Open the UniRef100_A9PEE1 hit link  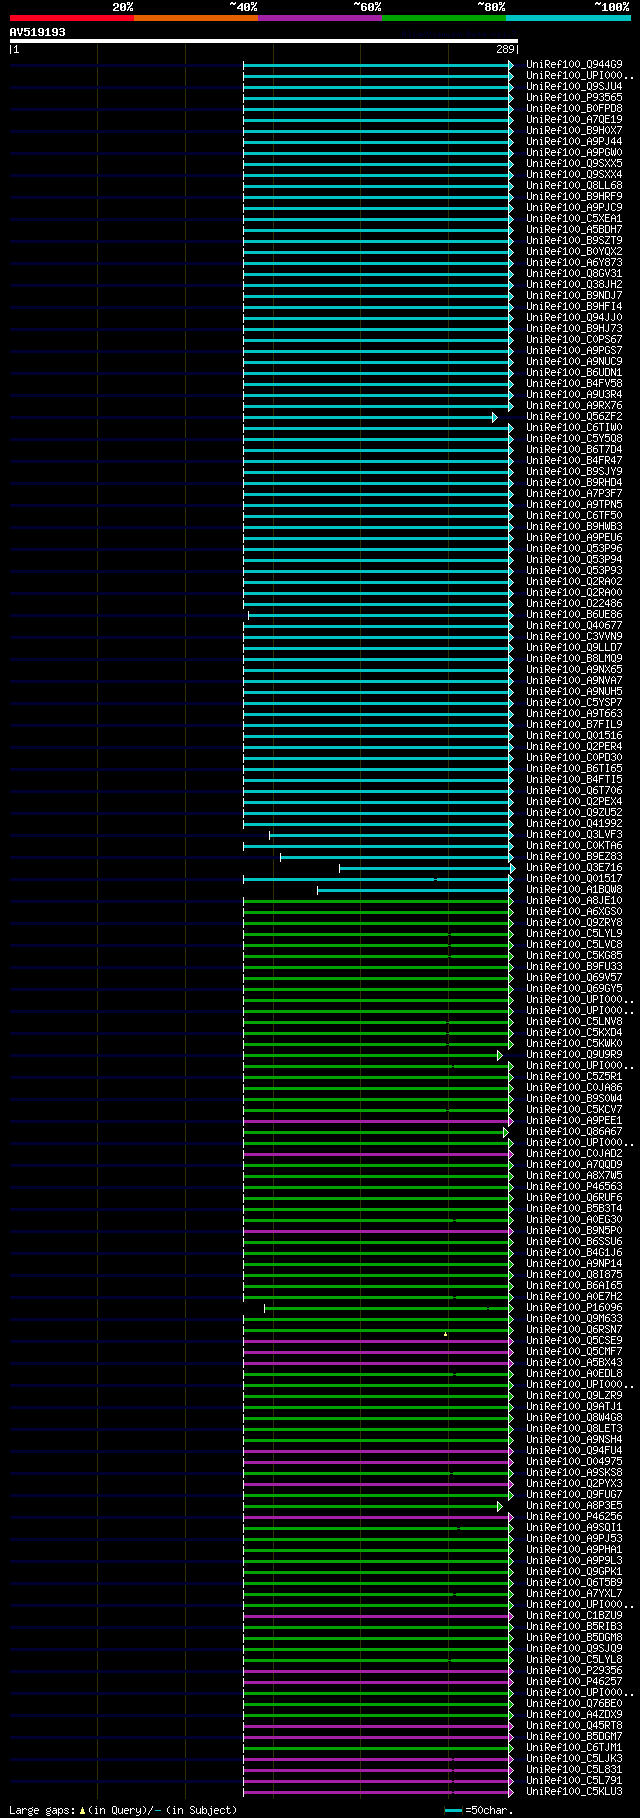[x=574, y=1121]
